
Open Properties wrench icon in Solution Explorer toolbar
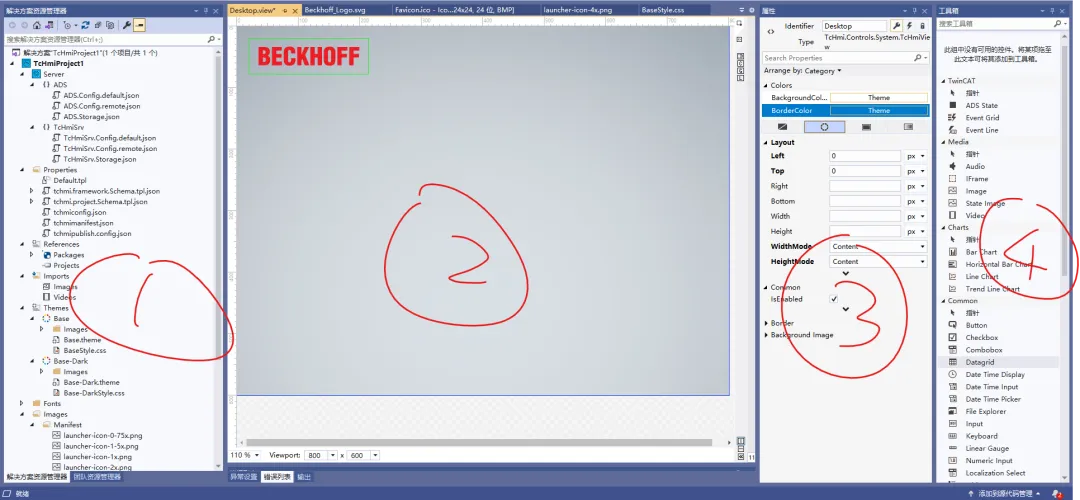tap(127, 25)
